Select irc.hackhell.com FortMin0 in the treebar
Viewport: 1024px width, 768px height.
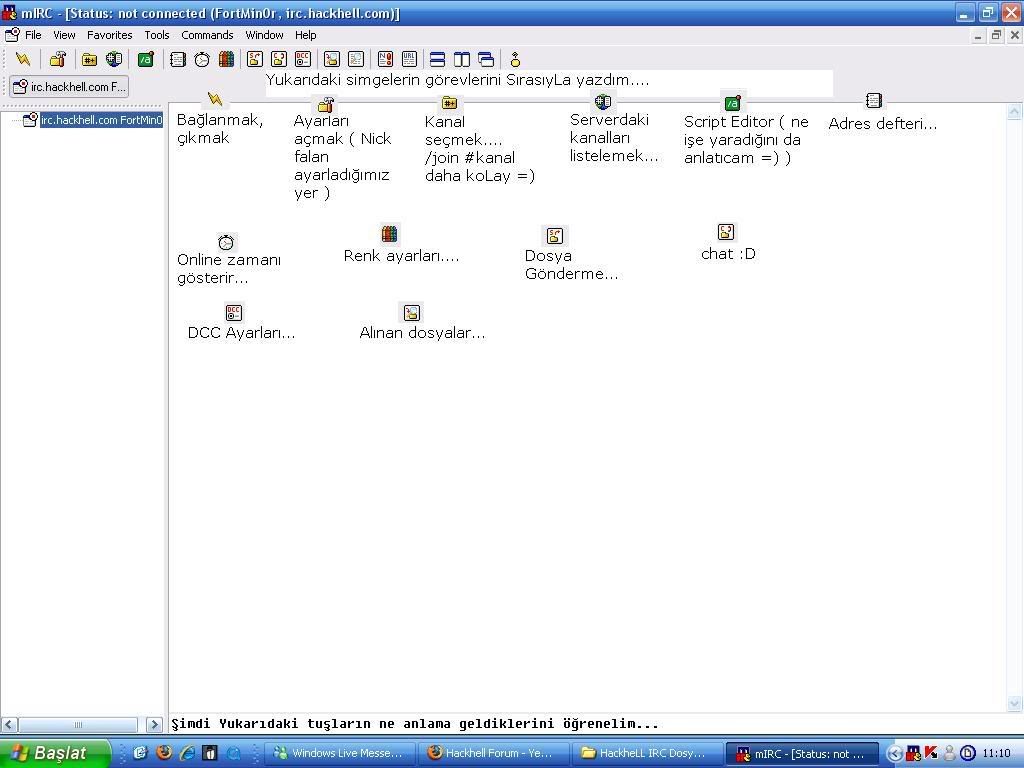[101, 120]
